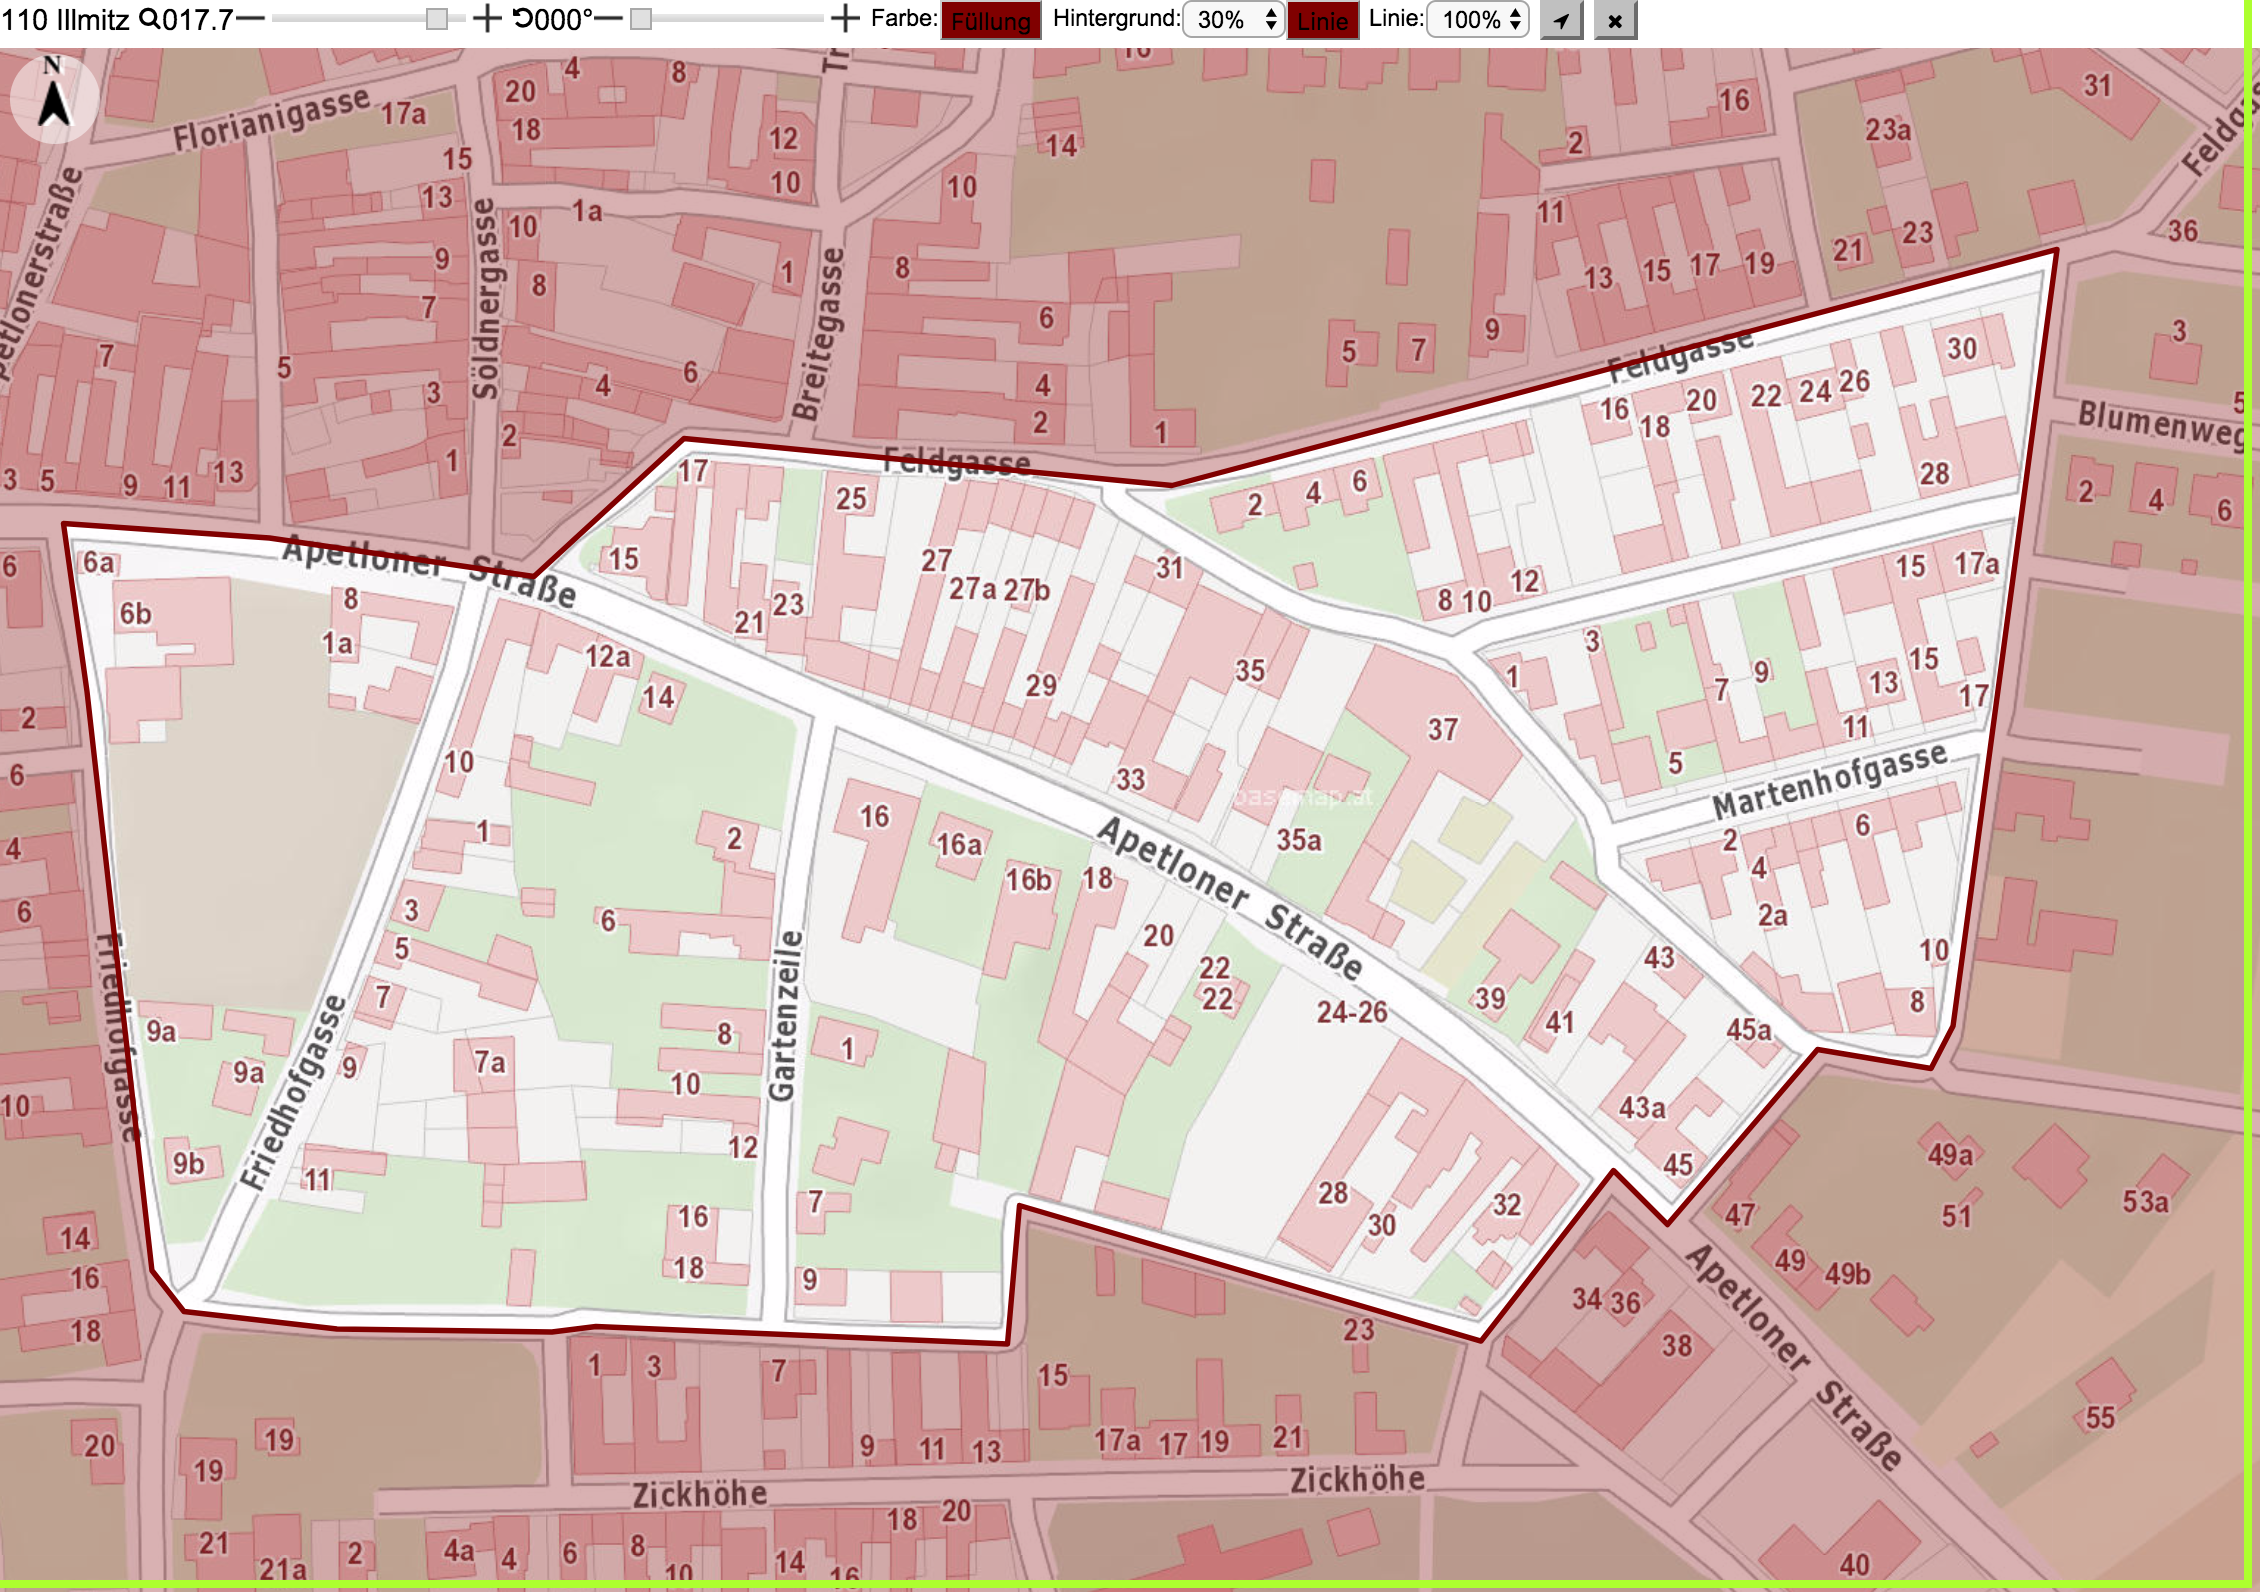Click the X close button in toolbar

pyautogui.click(x=1615, y=20)
